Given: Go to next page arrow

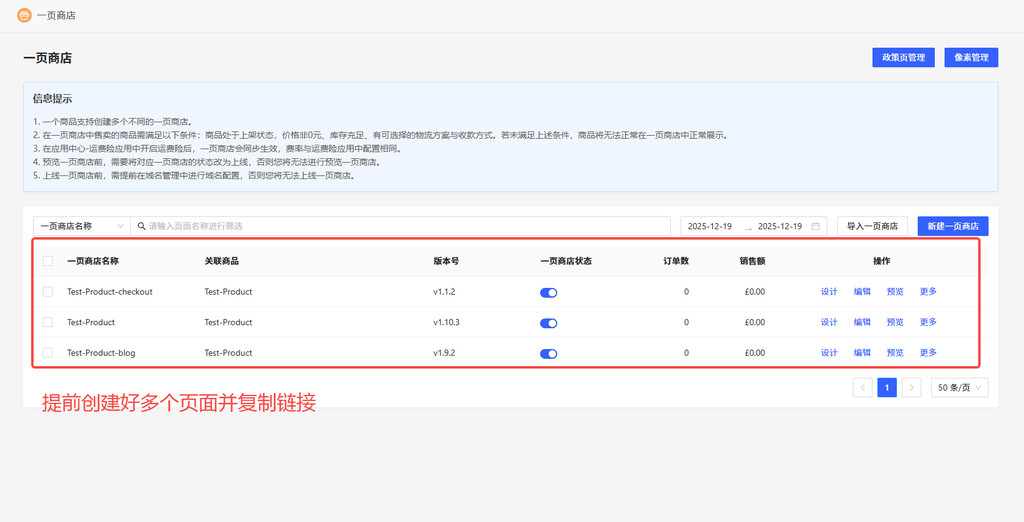Looking at the screenshot, I should [x=911, y=388].
